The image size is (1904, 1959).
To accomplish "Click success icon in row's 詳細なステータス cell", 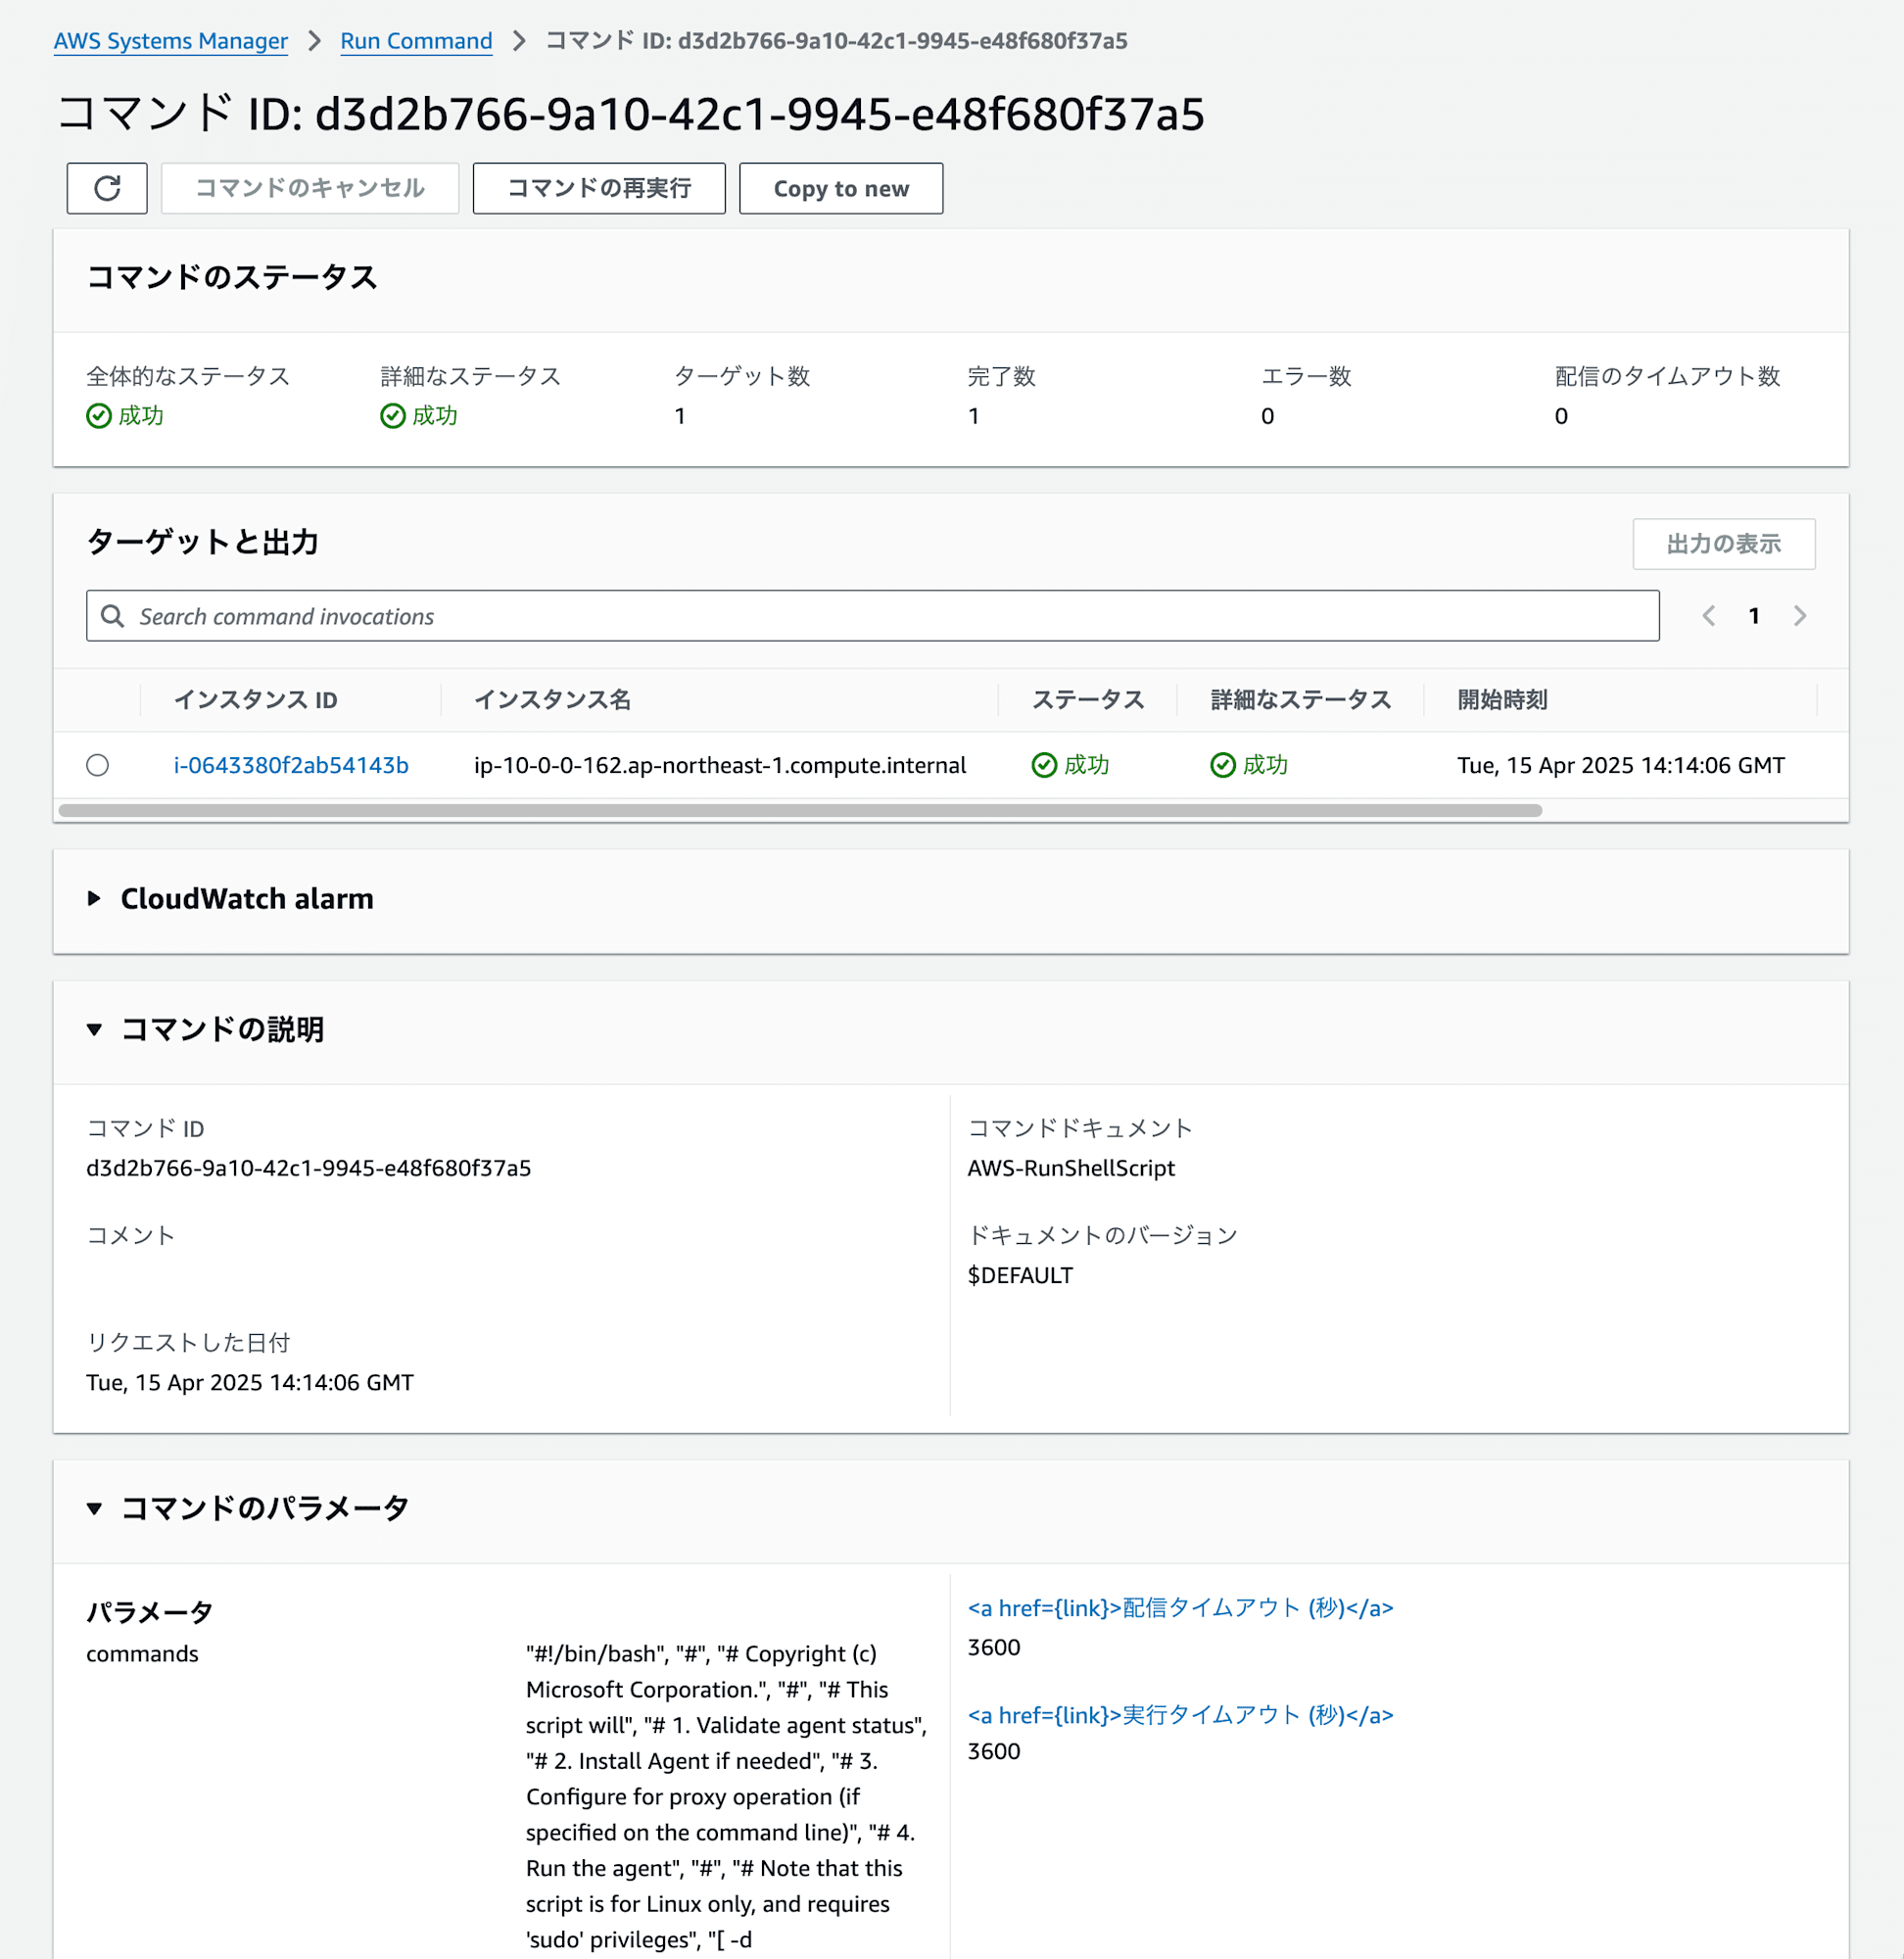I will (x=1223, y=765).
